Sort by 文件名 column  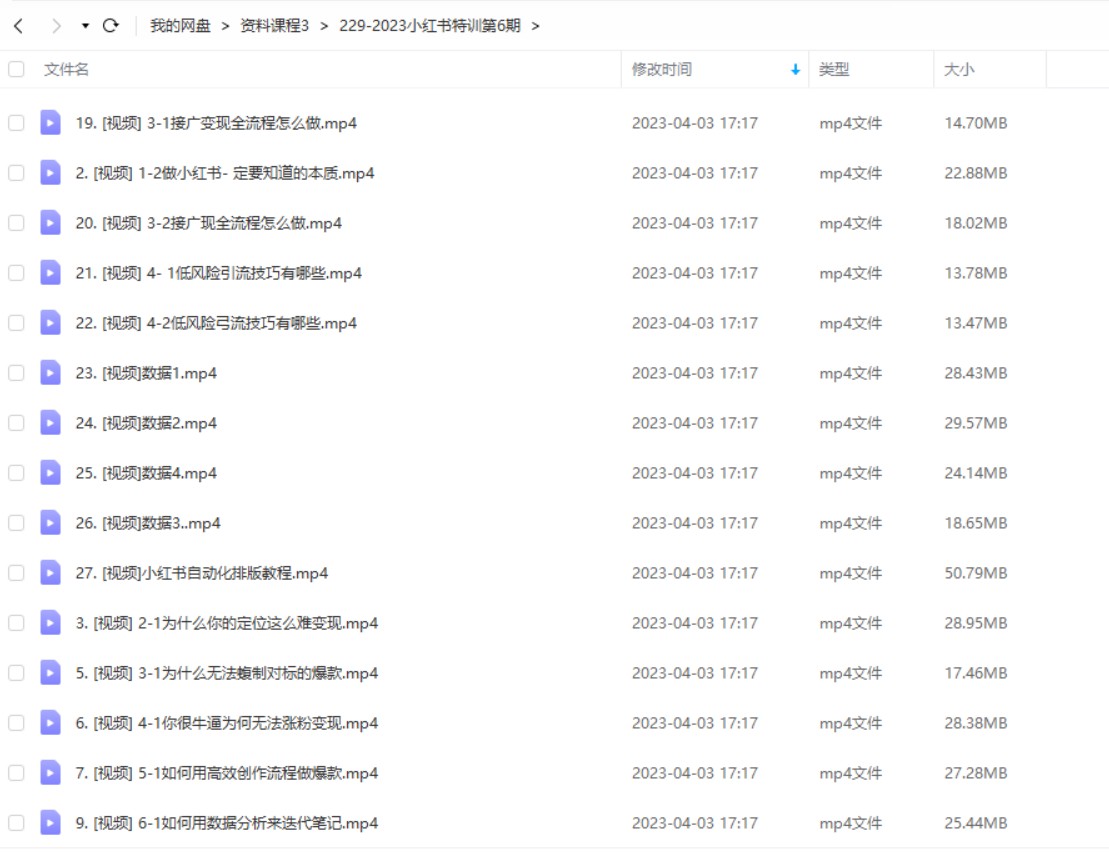click(66, 69)
